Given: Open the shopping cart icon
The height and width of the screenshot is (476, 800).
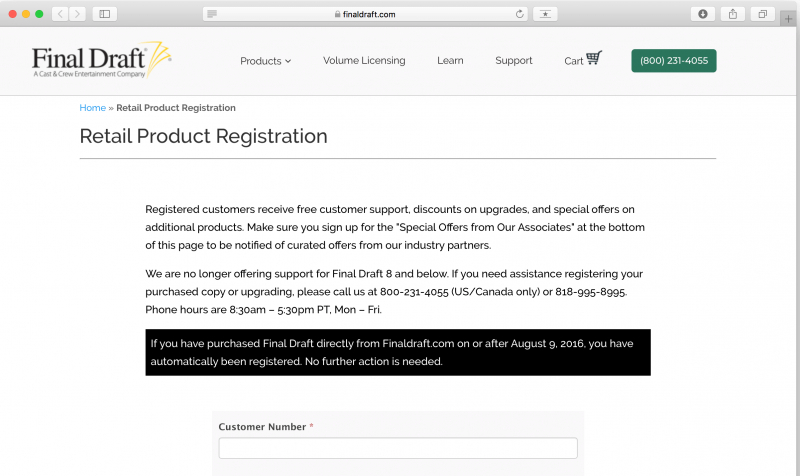Looking at the screenshot, I should 593,59.
